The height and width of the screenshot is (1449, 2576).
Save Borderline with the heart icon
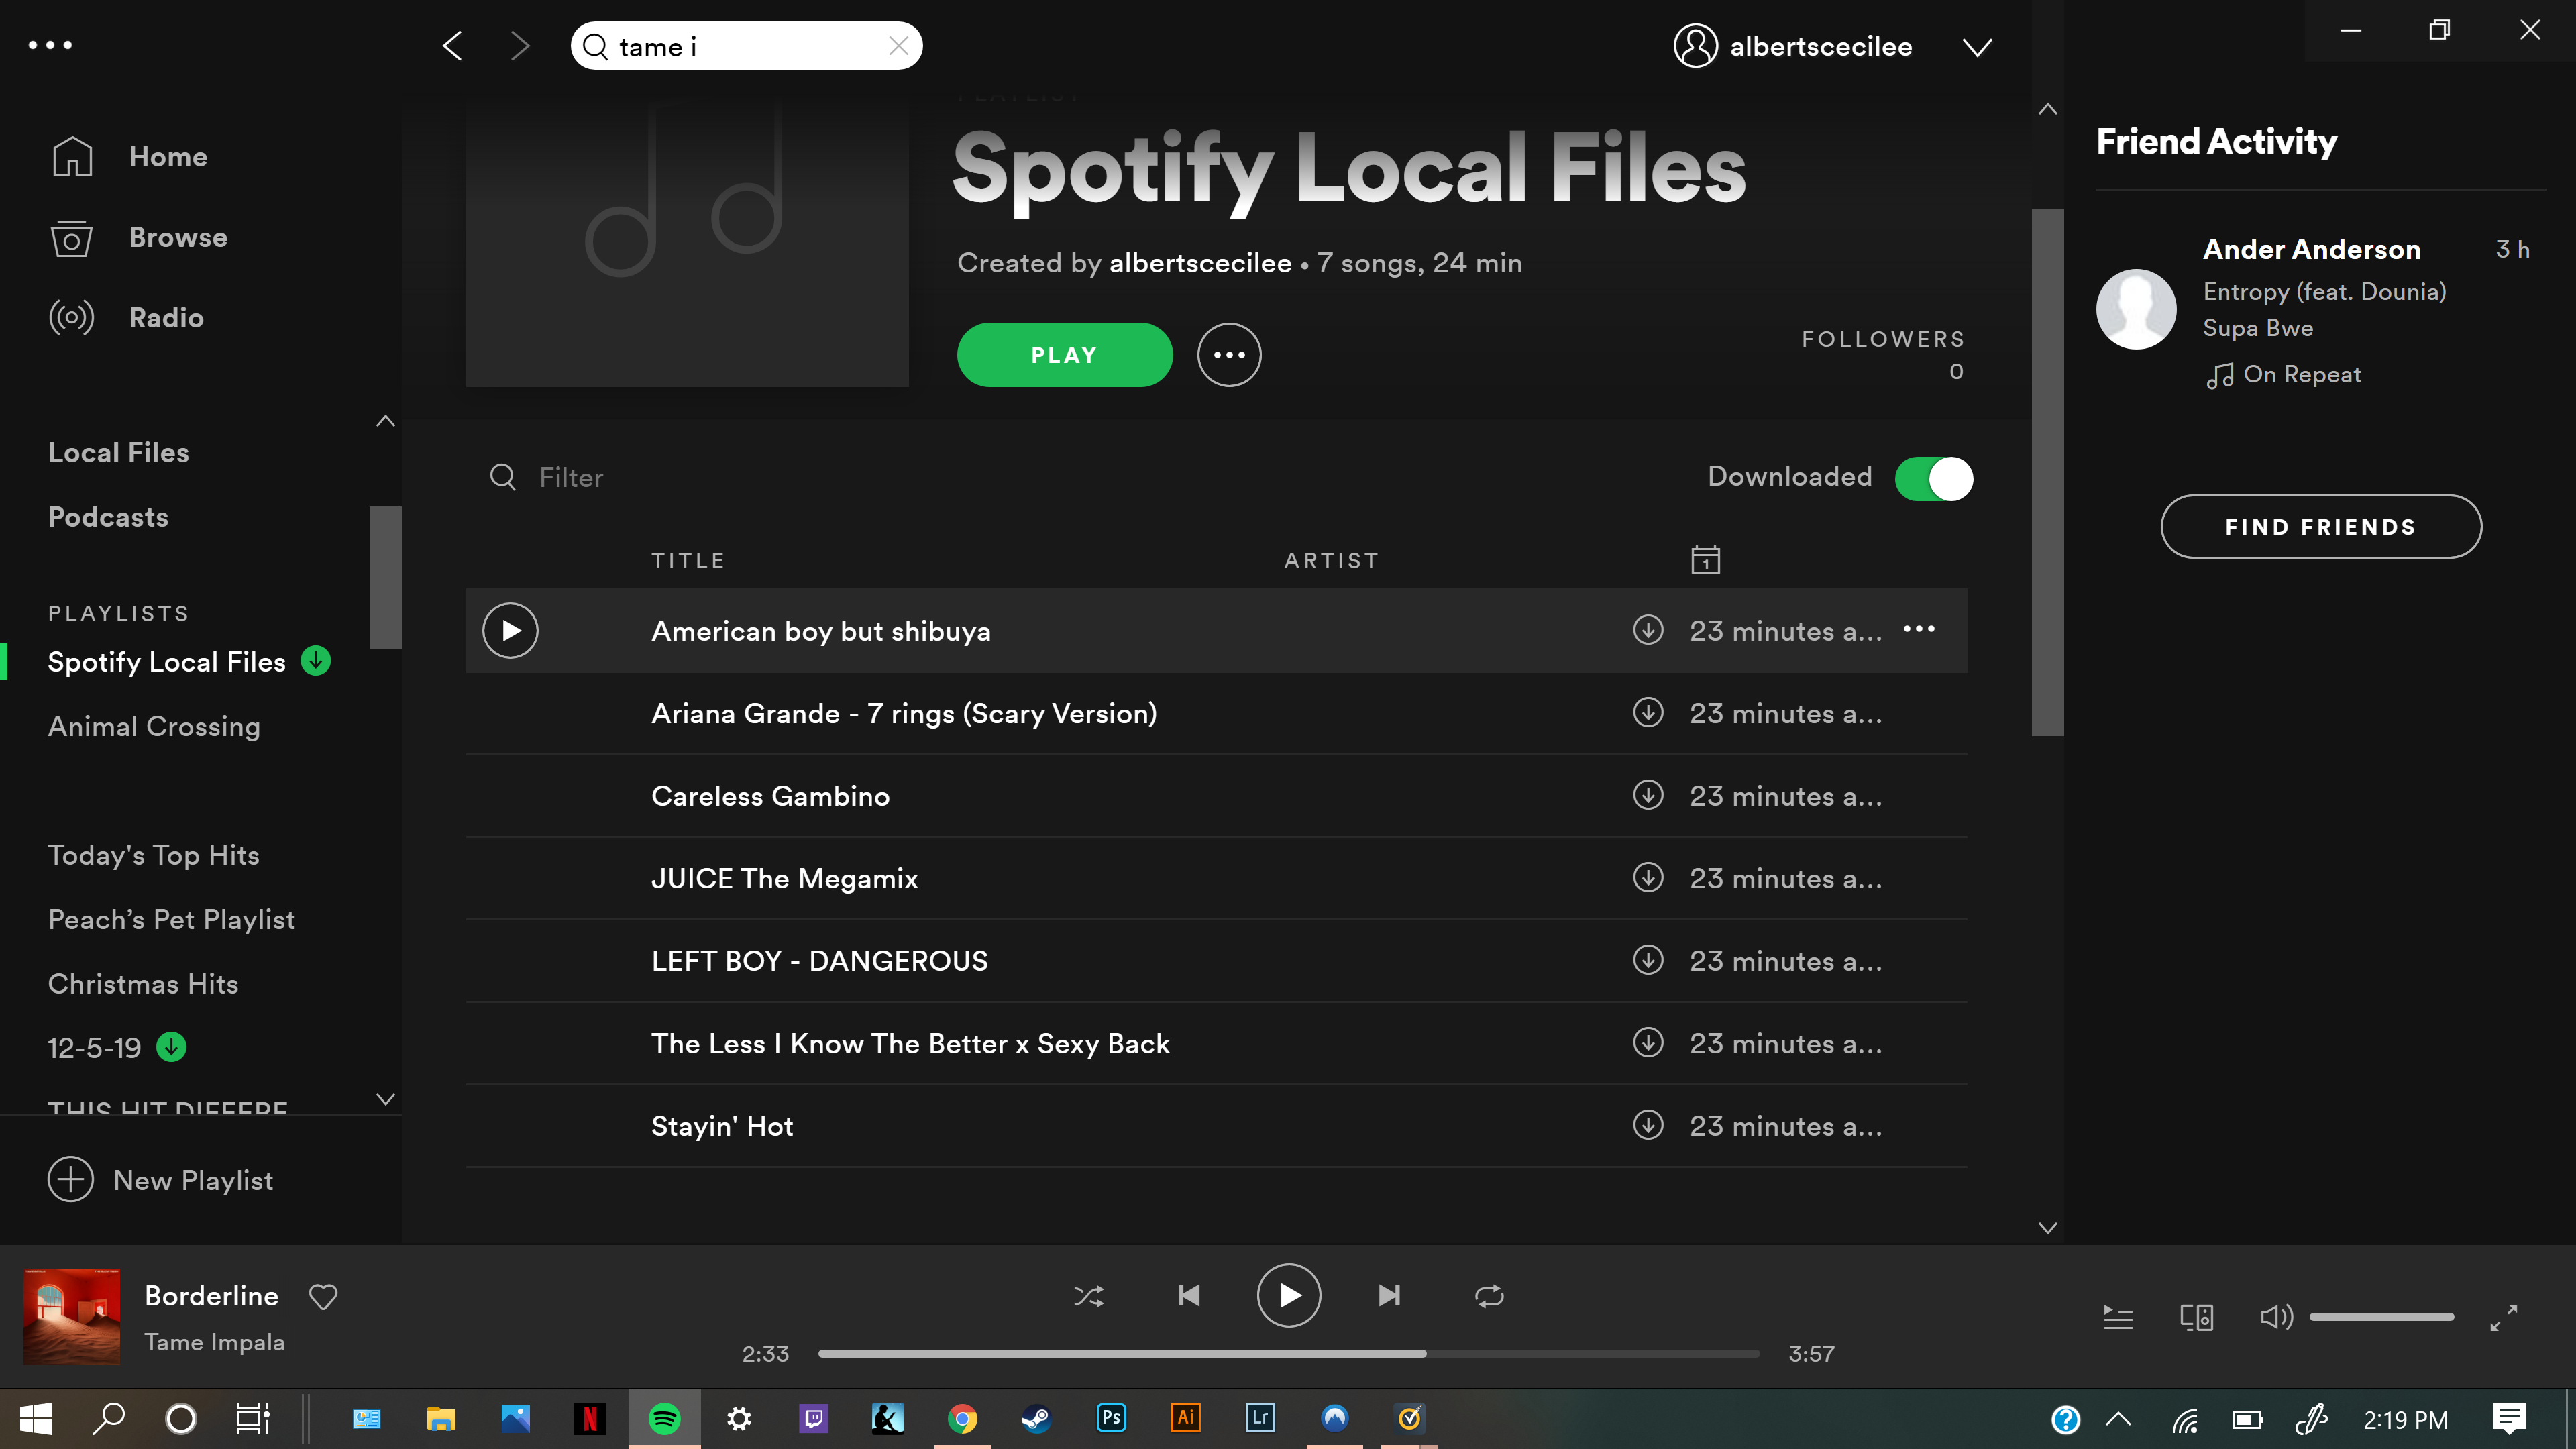tap(323, 1297)
